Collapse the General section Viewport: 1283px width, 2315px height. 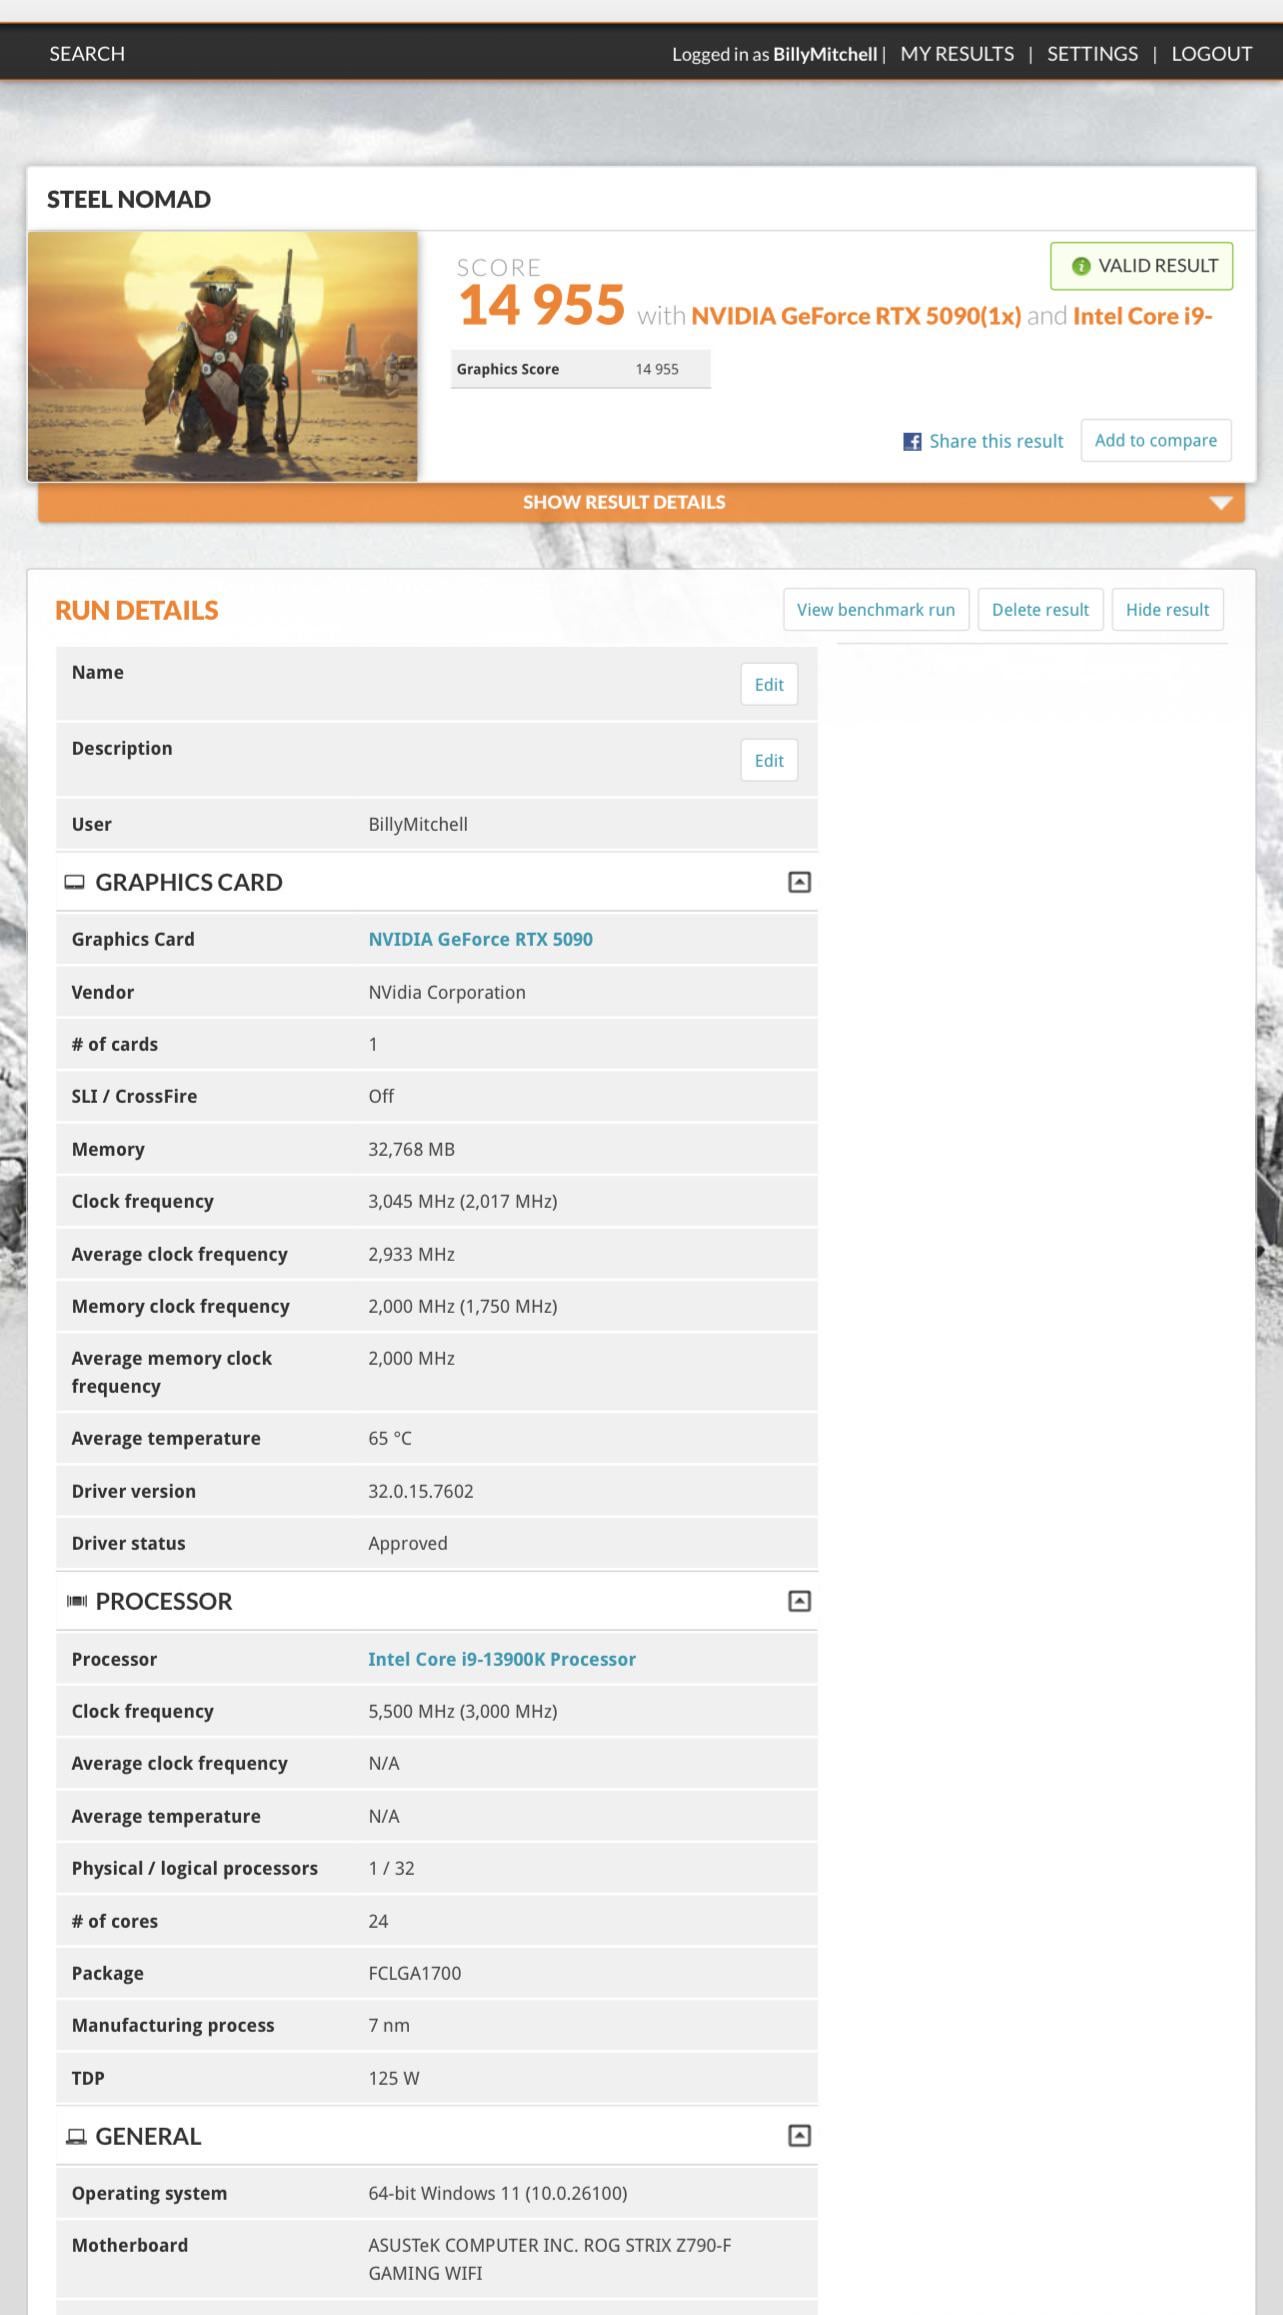point(799,2136)
